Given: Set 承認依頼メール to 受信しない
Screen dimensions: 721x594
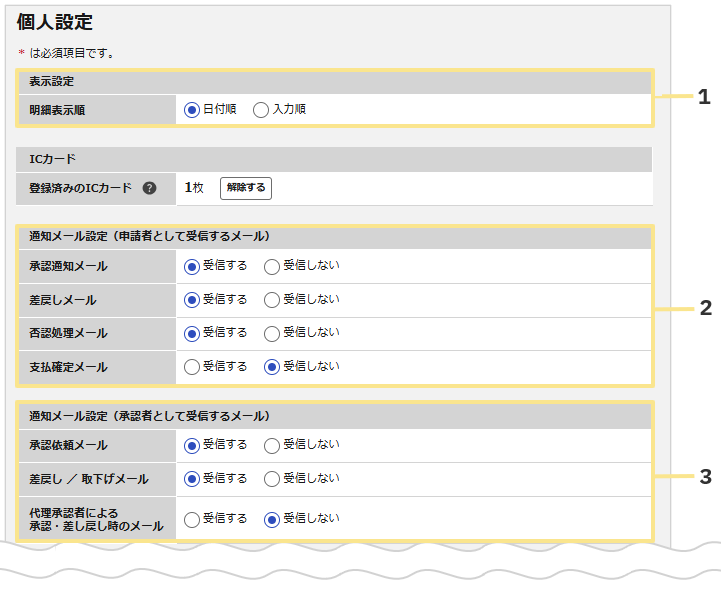Looking at the screenshot, I should 272,446.
